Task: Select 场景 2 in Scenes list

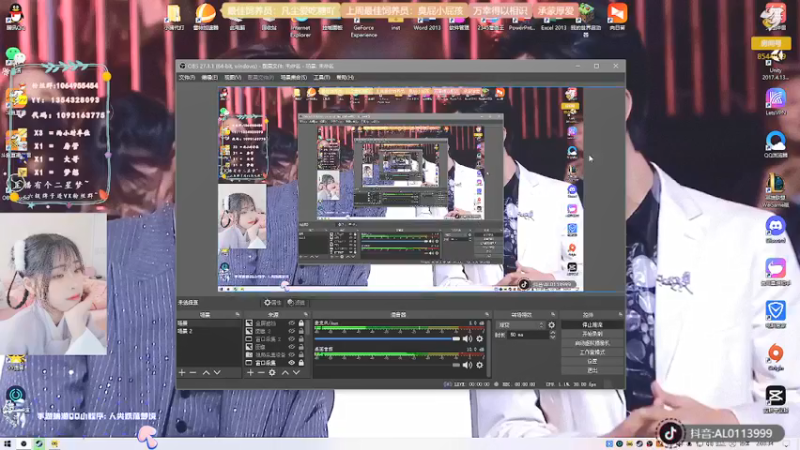Action: [x=209, y=331]
